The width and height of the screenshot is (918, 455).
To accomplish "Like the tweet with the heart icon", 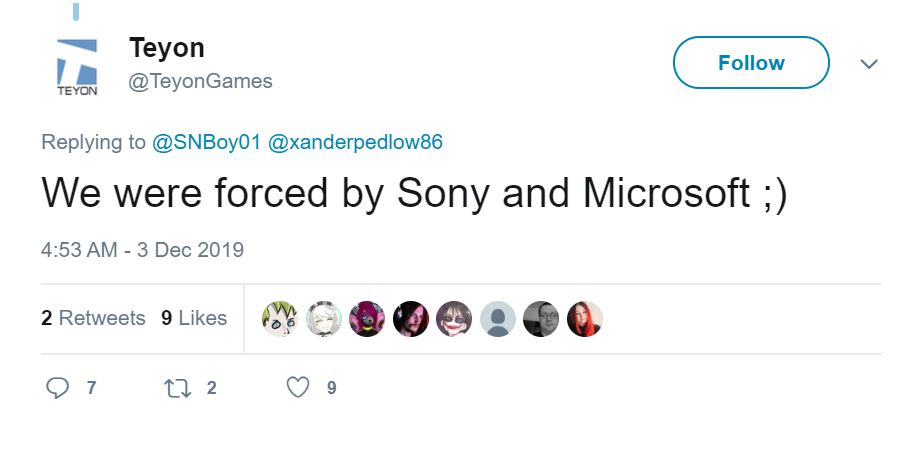I will (x=298, y=387).
